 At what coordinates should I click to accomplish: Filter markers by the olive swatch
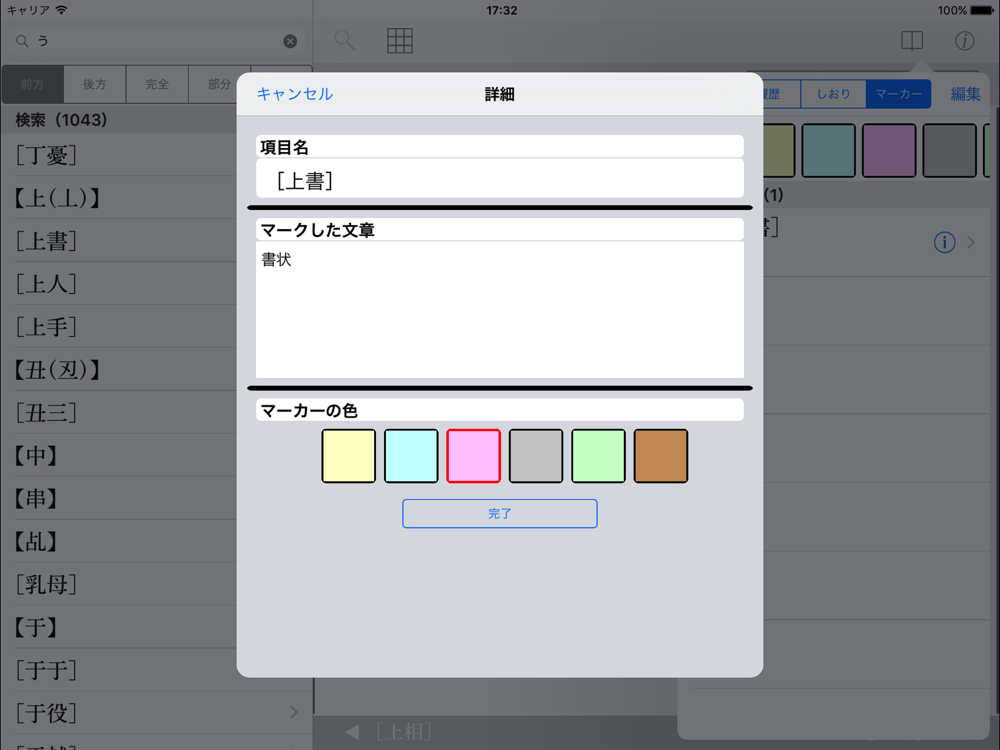click(779, 151)
